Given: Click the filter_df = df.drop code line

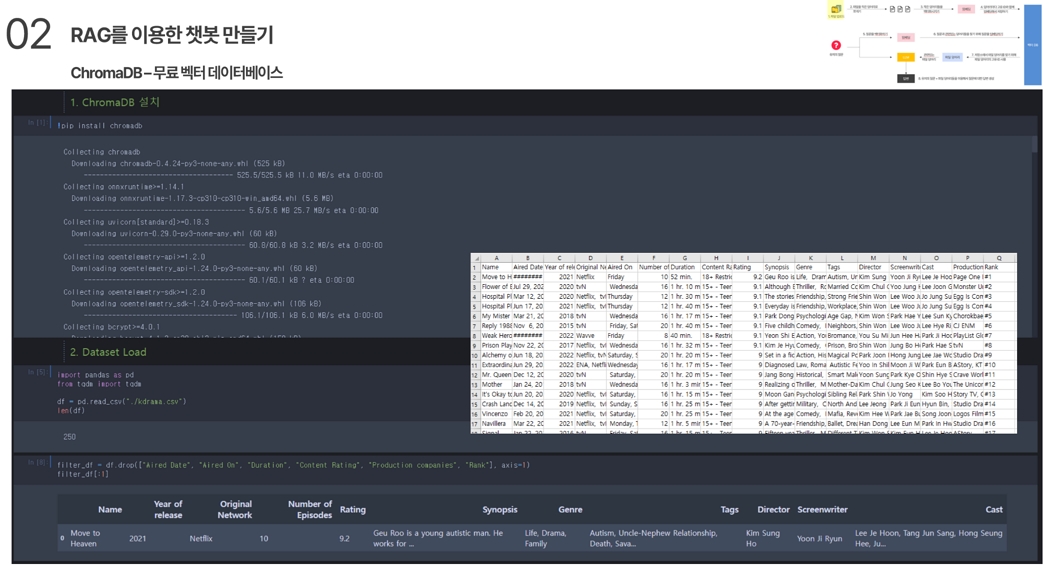Looking at the screenshot, I should 293,465.
